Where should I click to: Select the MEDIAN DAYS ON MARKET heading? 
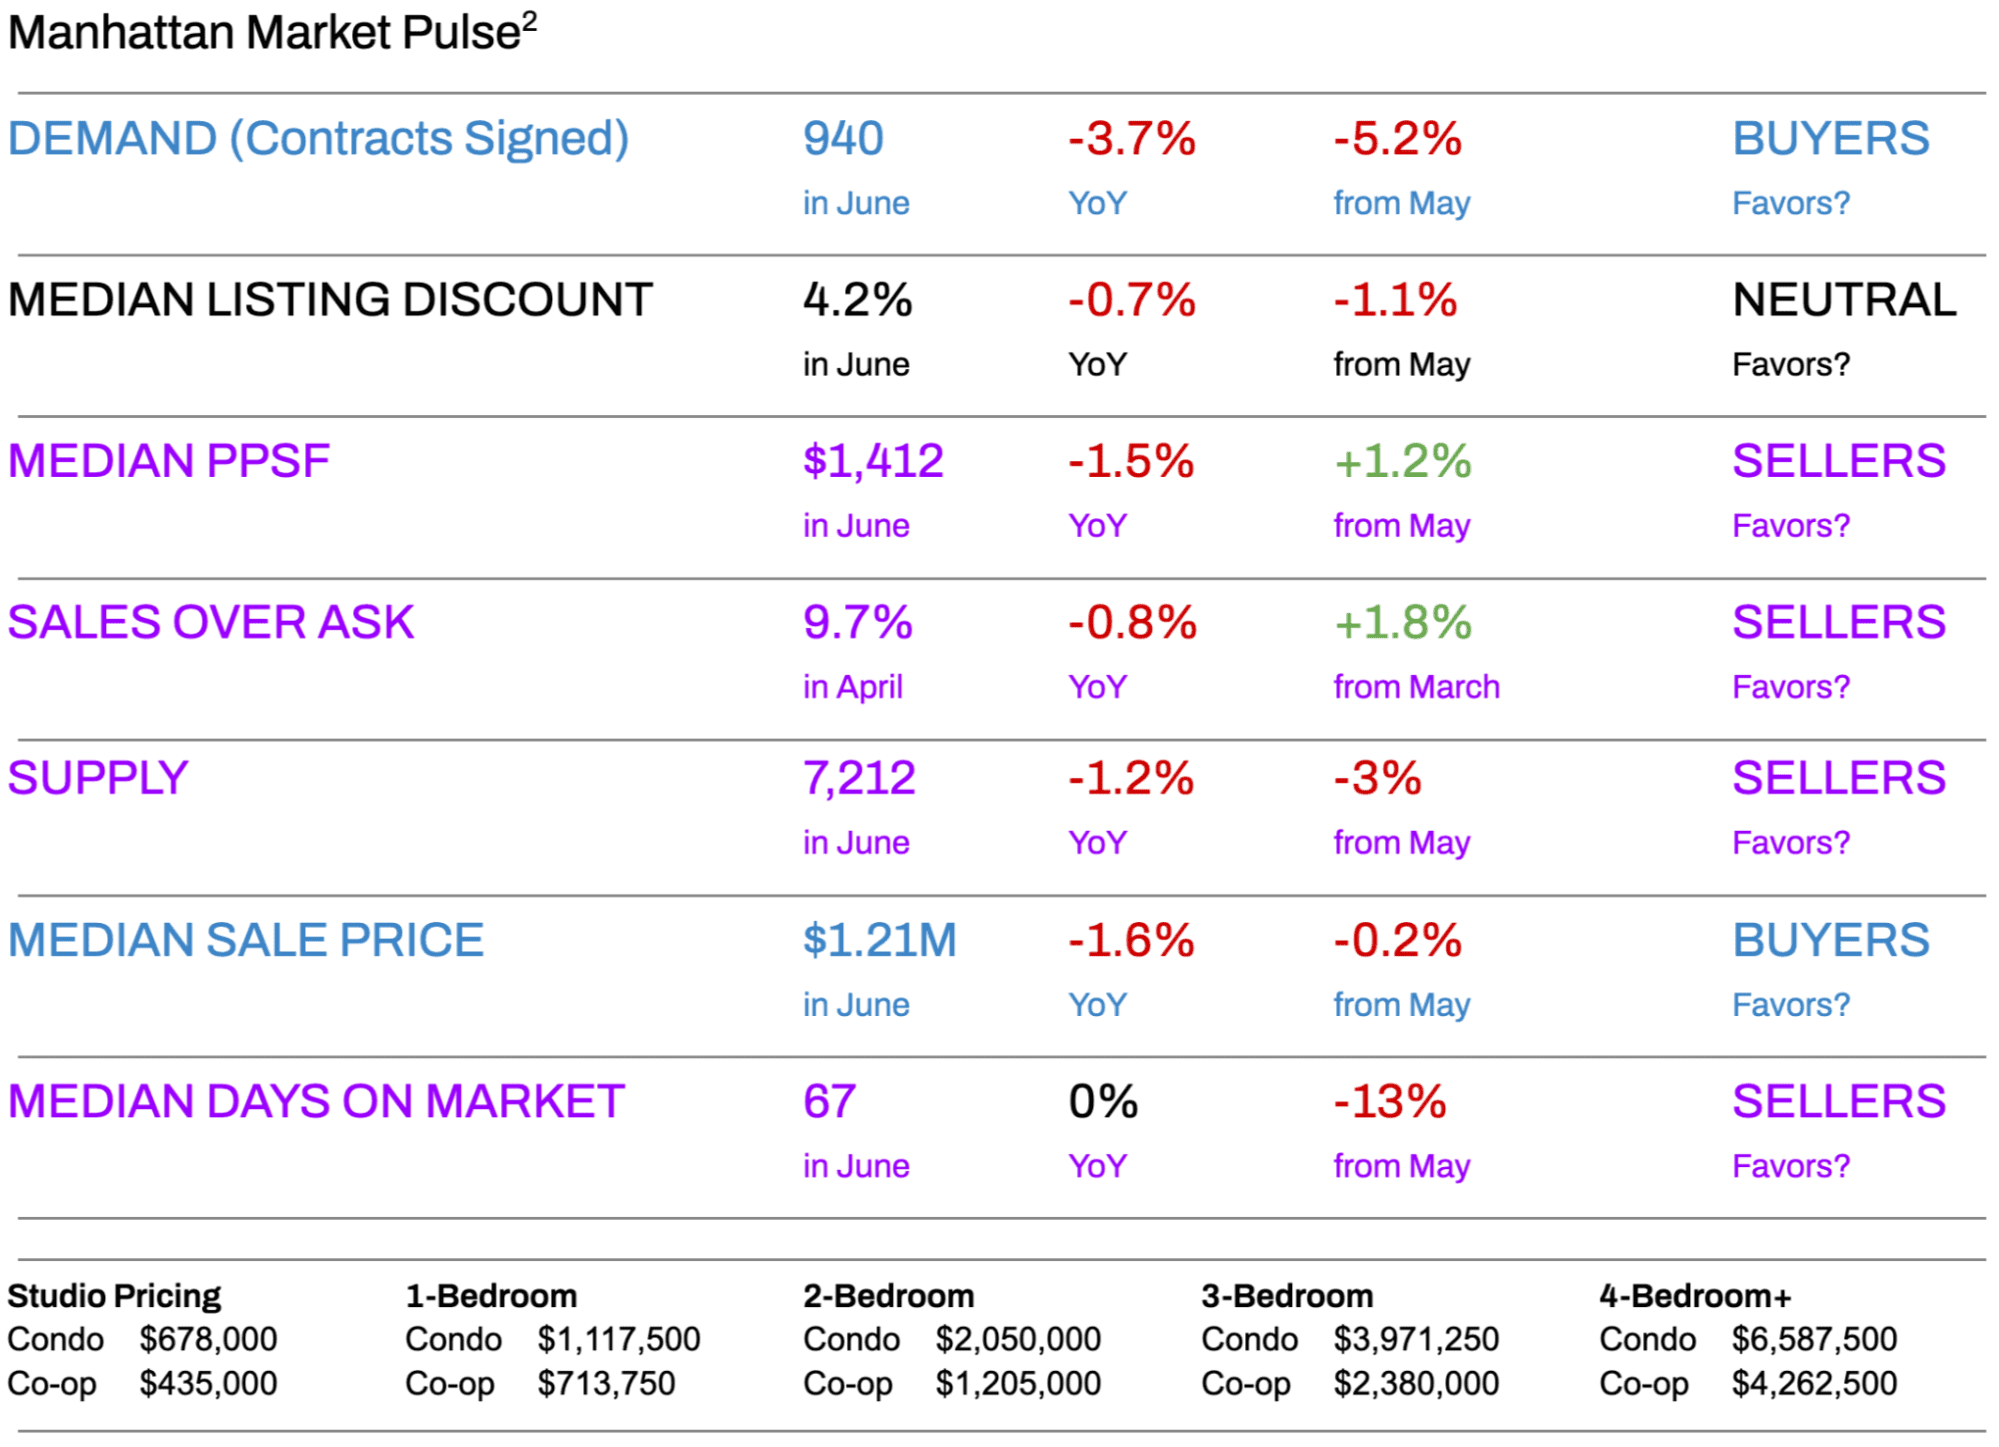pyautogui.click(x=316, y=1101)
